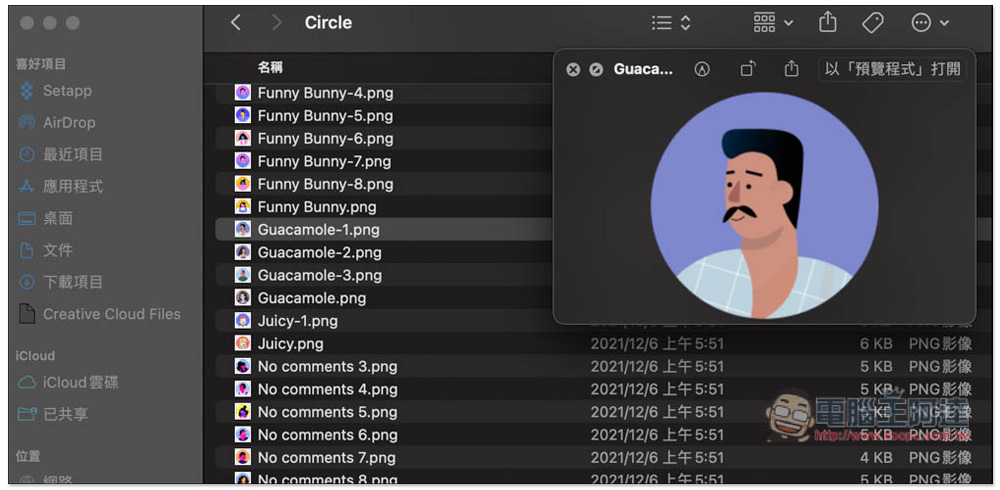
Task: Toggle Quick Look full screen button
Action: 596,69
